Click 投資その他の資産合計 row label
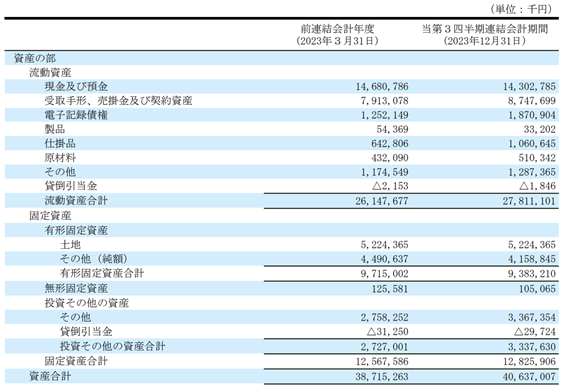Viewport: 565px width, 386px height. coord(113,346)
